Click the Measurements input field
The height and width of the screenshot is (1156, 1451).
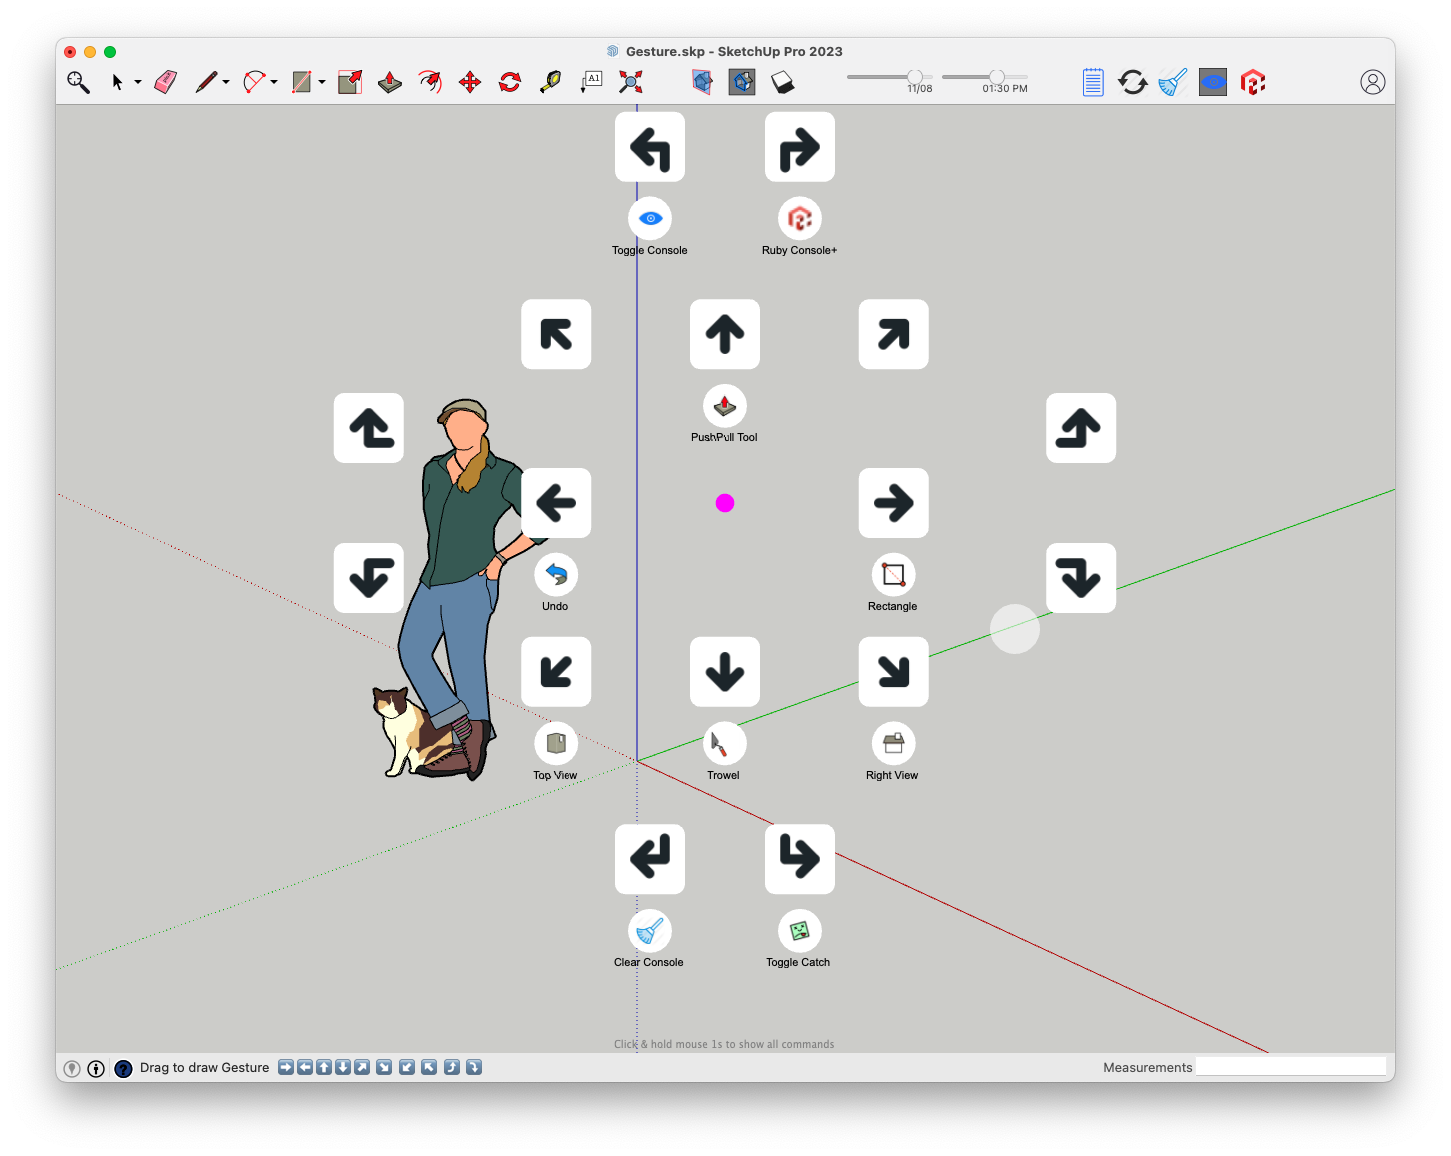1290,1067
